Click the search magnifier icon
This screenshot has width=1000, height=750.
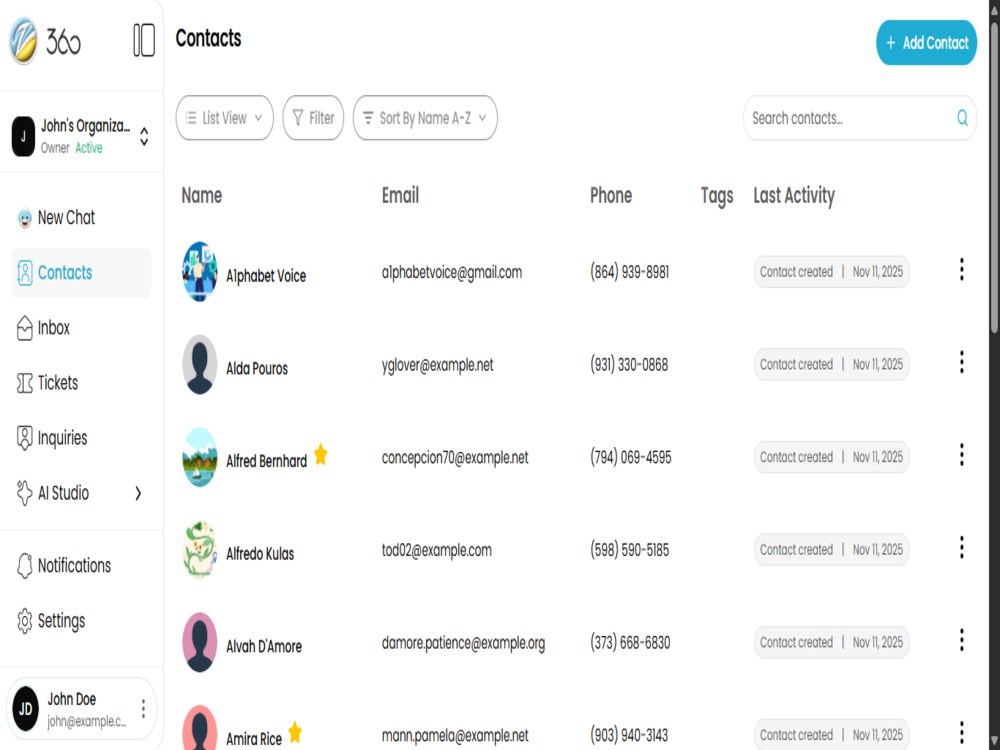coord(962,118)
